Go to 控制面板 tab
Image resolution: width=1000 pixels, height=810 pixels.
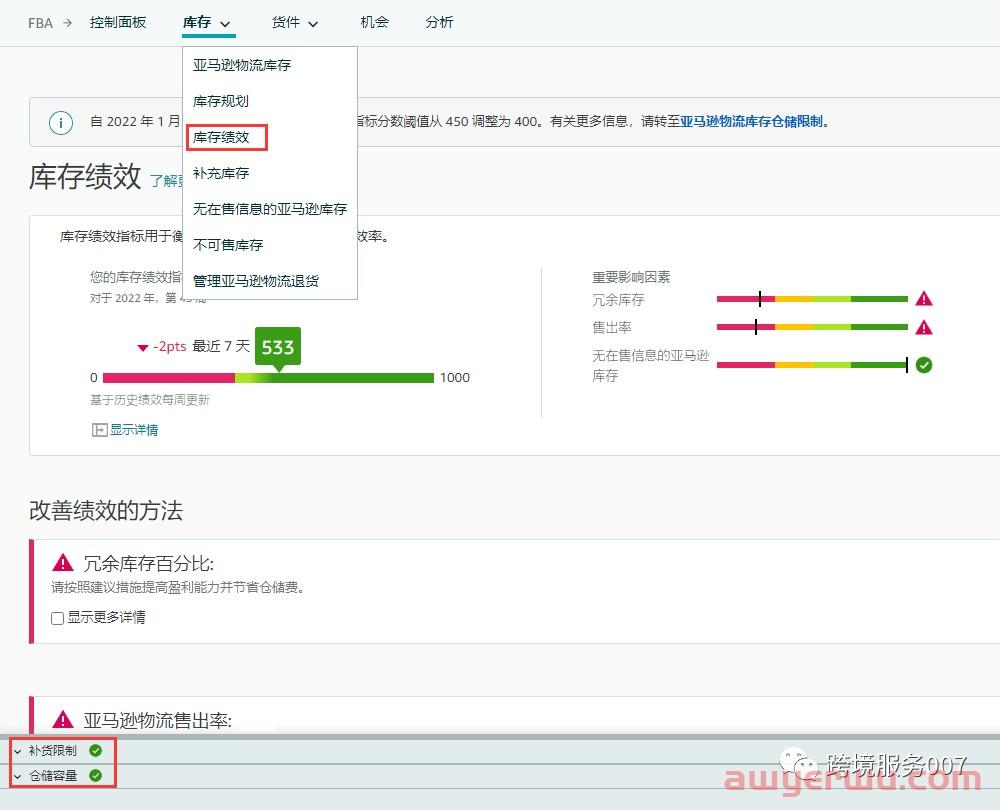[118, 22]
